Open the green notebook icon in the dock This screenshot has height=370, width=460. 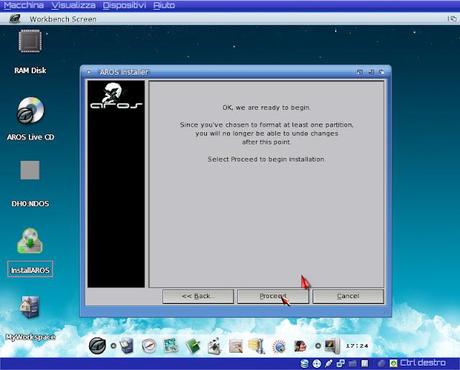pyautogui.click(x=193, y=346)
